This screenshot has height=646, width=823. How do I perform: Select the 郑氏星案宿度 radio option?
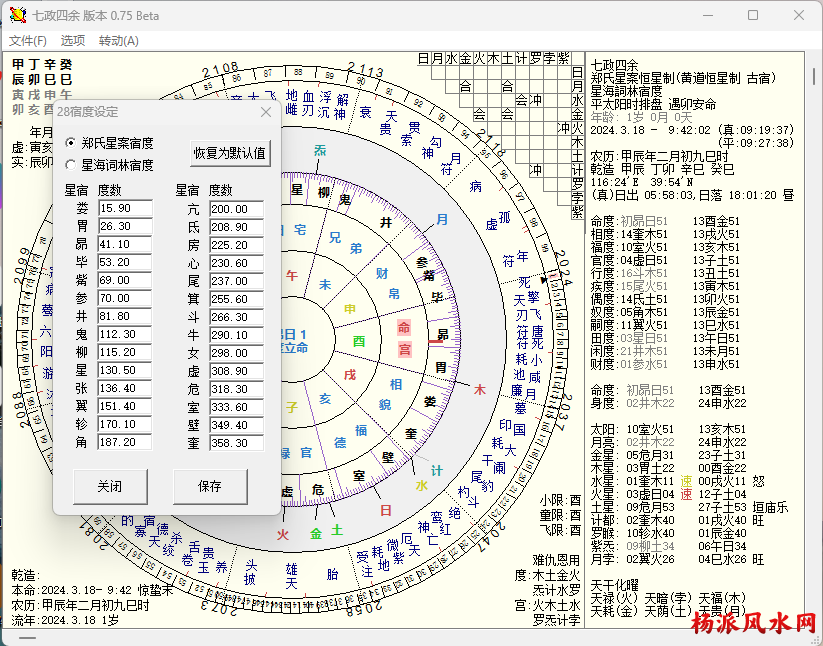point(71,143)
